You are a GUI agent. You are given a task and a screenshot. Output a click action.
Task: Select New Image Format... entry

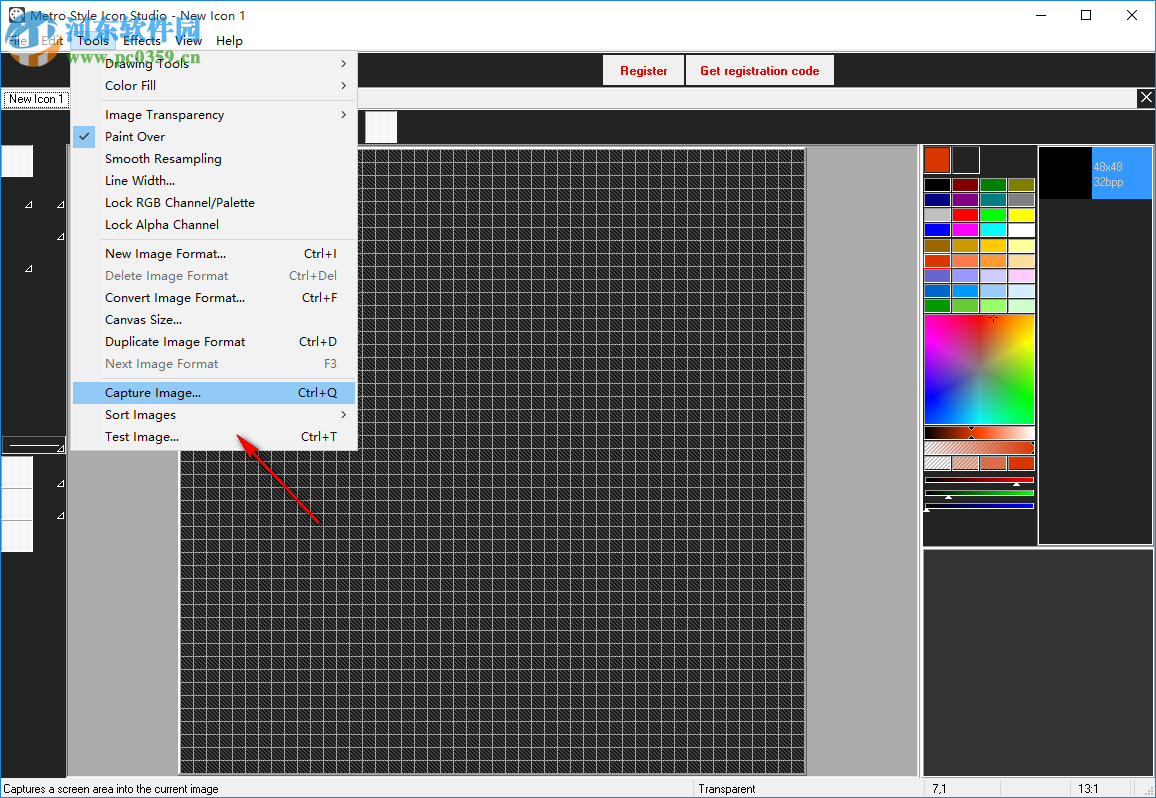click(214, 254)
